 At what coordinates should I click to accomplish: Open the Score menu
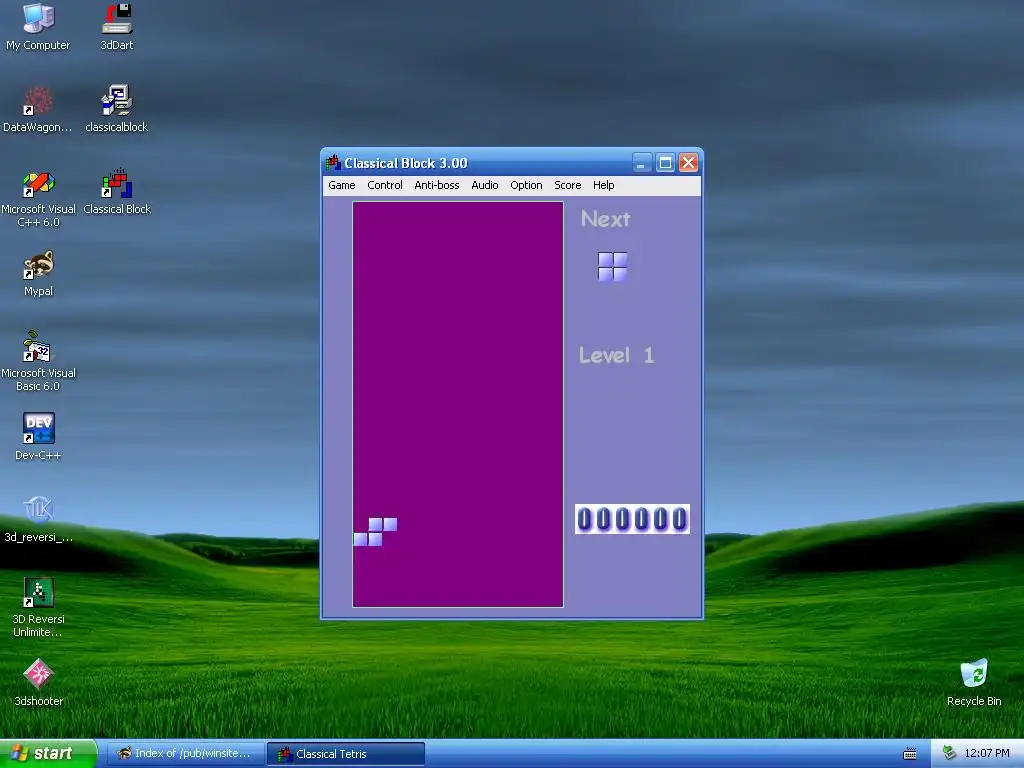click(x=568, y=185)
